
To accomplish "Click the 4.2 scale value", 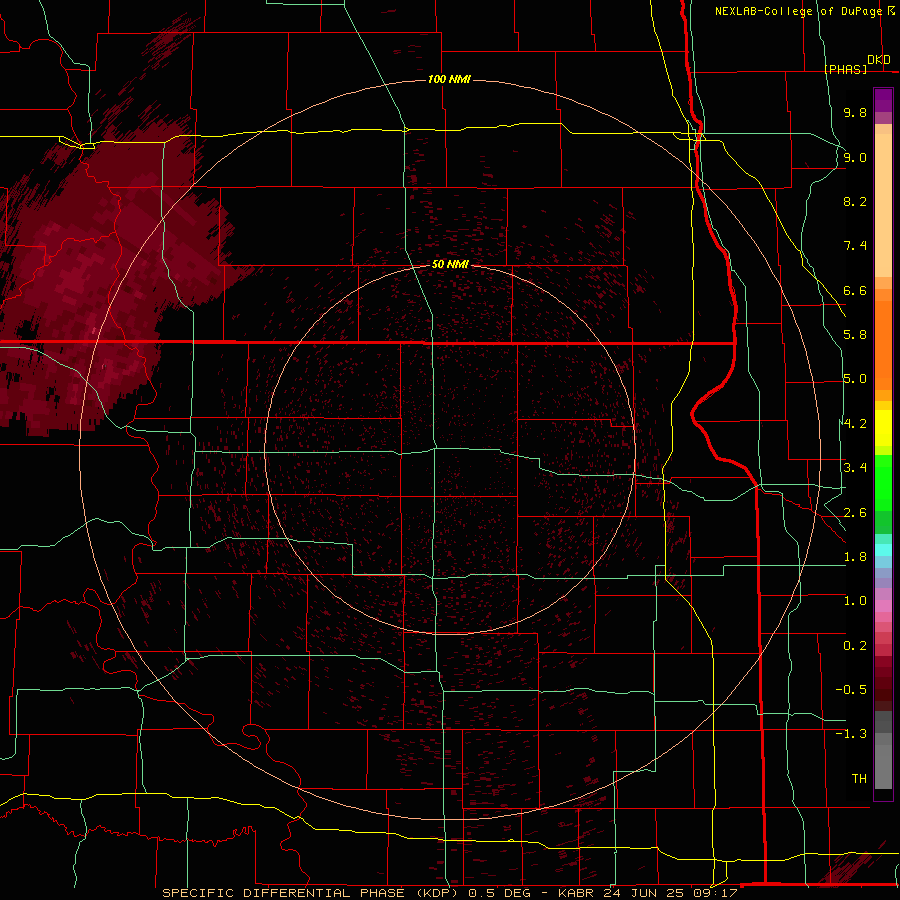I will point(855,424).
